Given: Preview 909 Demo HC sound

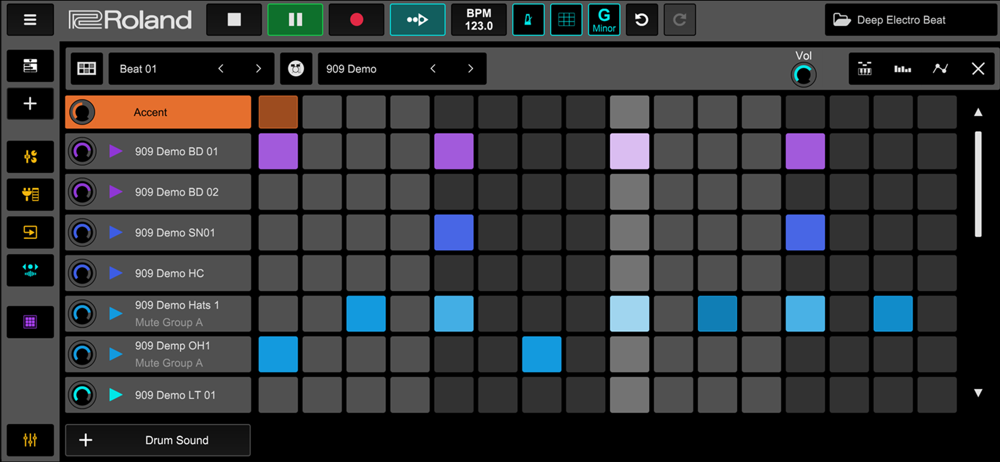Looking at the screenshot, I should click(x=115, y=273).
